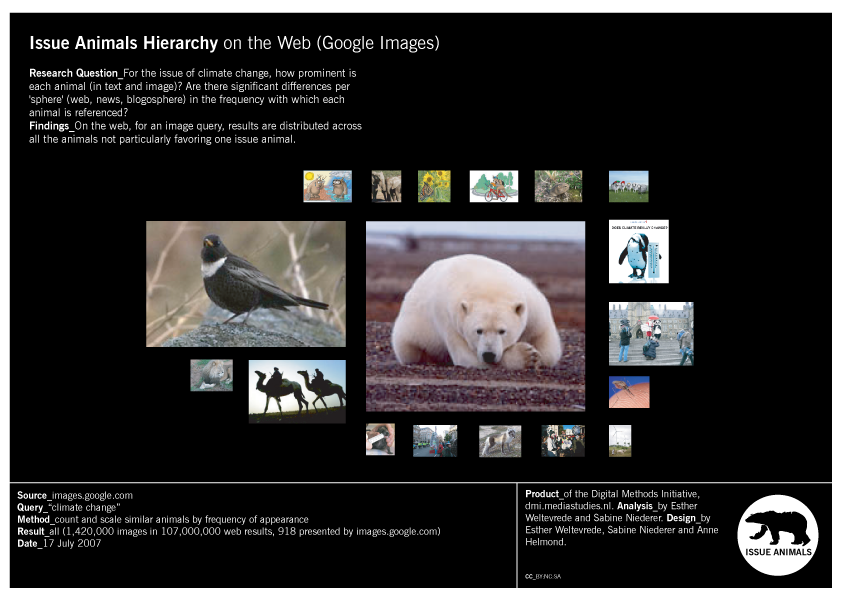Screen dimensions: 843x597
Task: Select the black bird with white collar photo
Action: pyautogui.click(x=246, y=284)
